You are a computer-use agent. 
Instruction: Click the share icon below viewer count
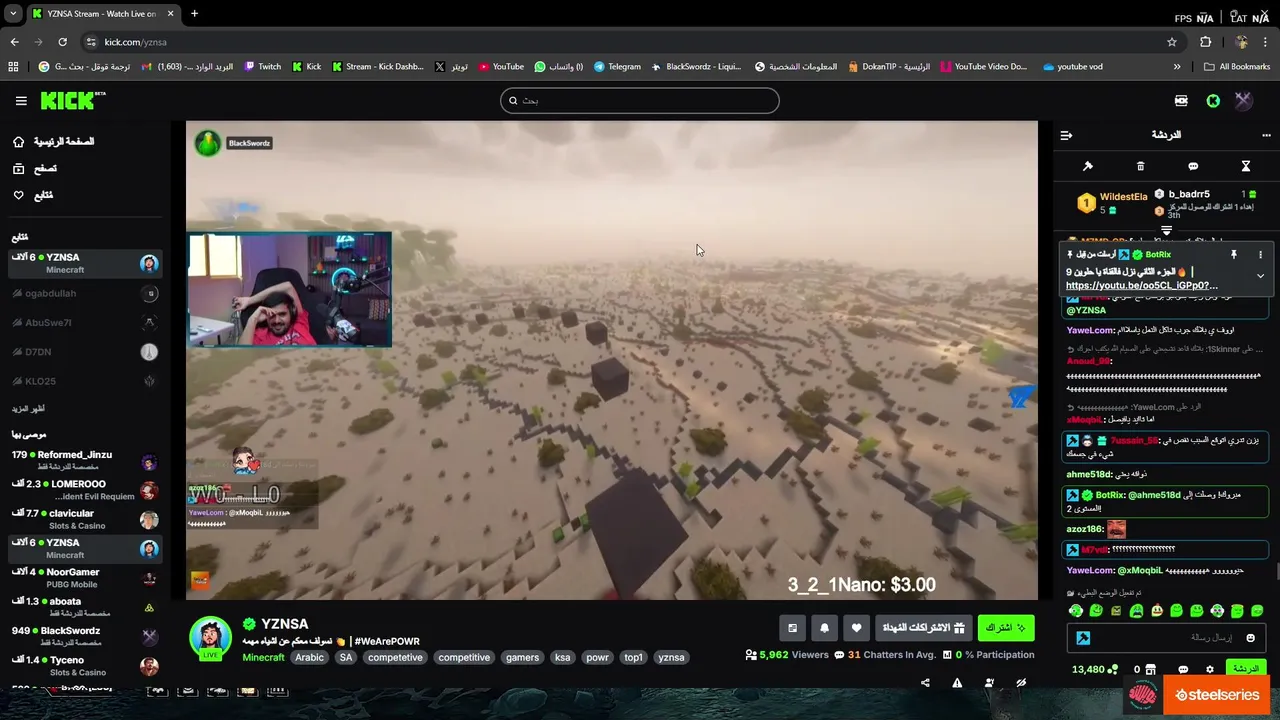925,683
